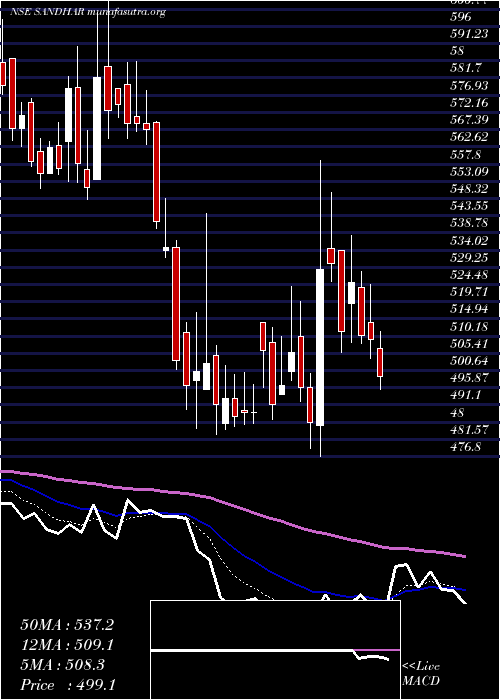Screen dimensions: 500x700
Task: Select the 481.57 price level
Action: coord(469,429)
